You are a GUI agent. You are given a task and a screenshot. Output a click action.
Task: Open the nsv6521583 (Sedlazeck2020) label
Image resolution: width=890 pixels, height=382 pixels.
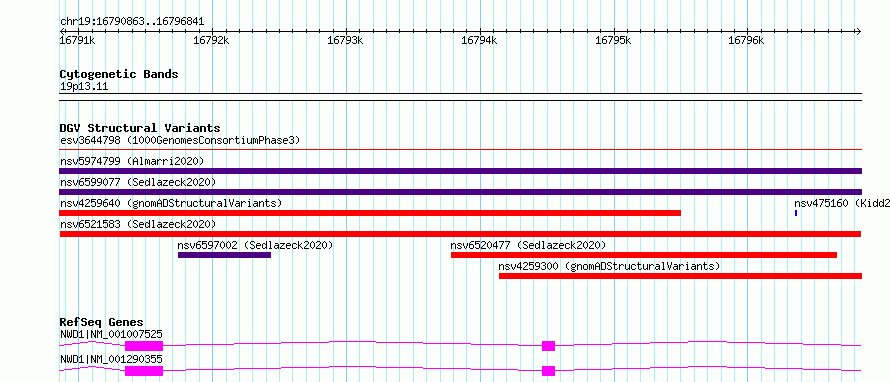138,224
